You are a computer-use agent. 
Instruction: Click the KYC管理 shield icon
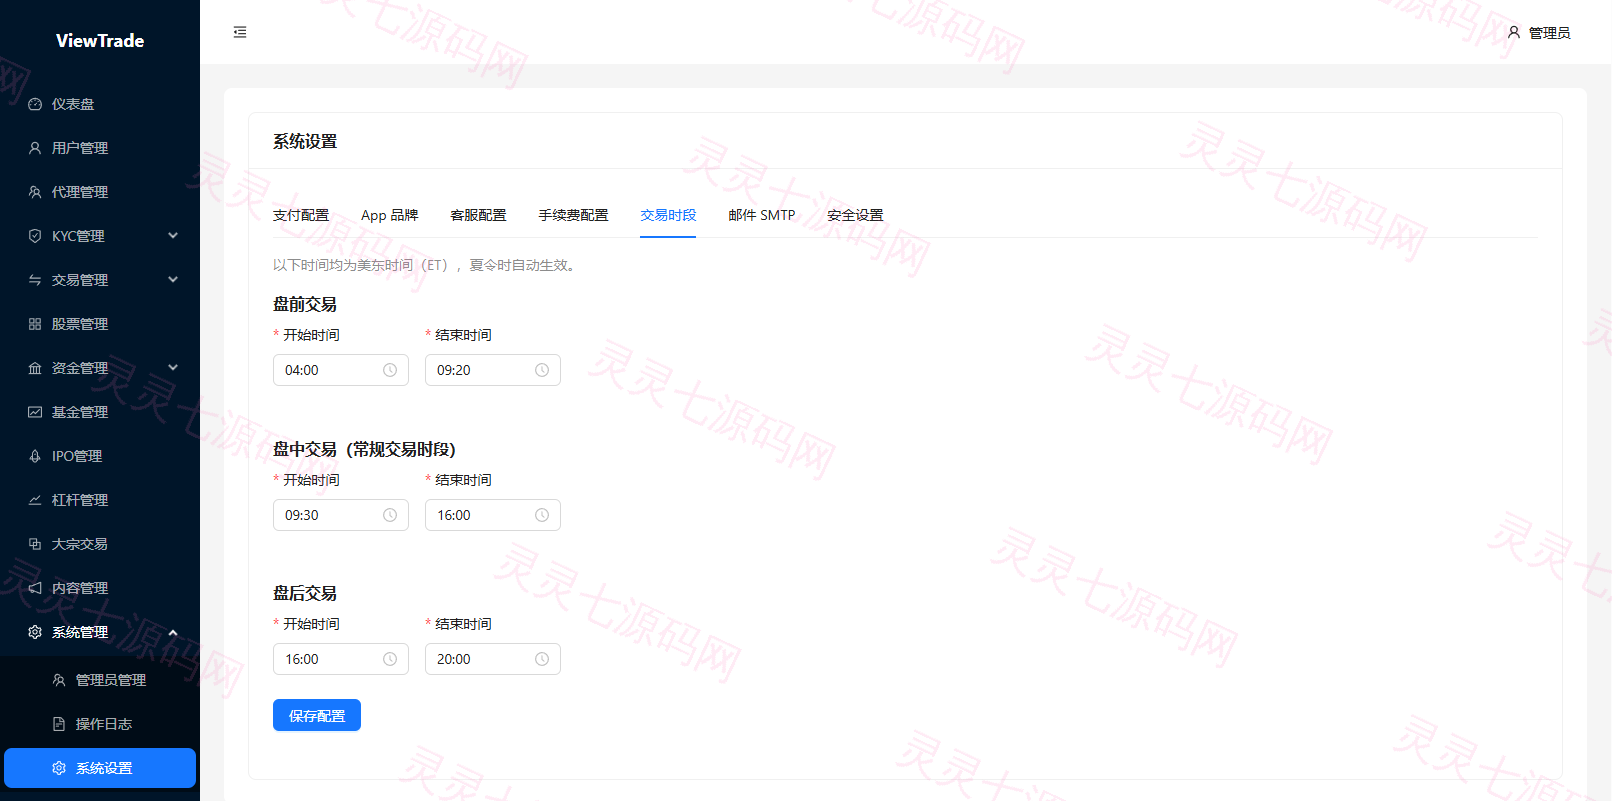pos(35,236)
